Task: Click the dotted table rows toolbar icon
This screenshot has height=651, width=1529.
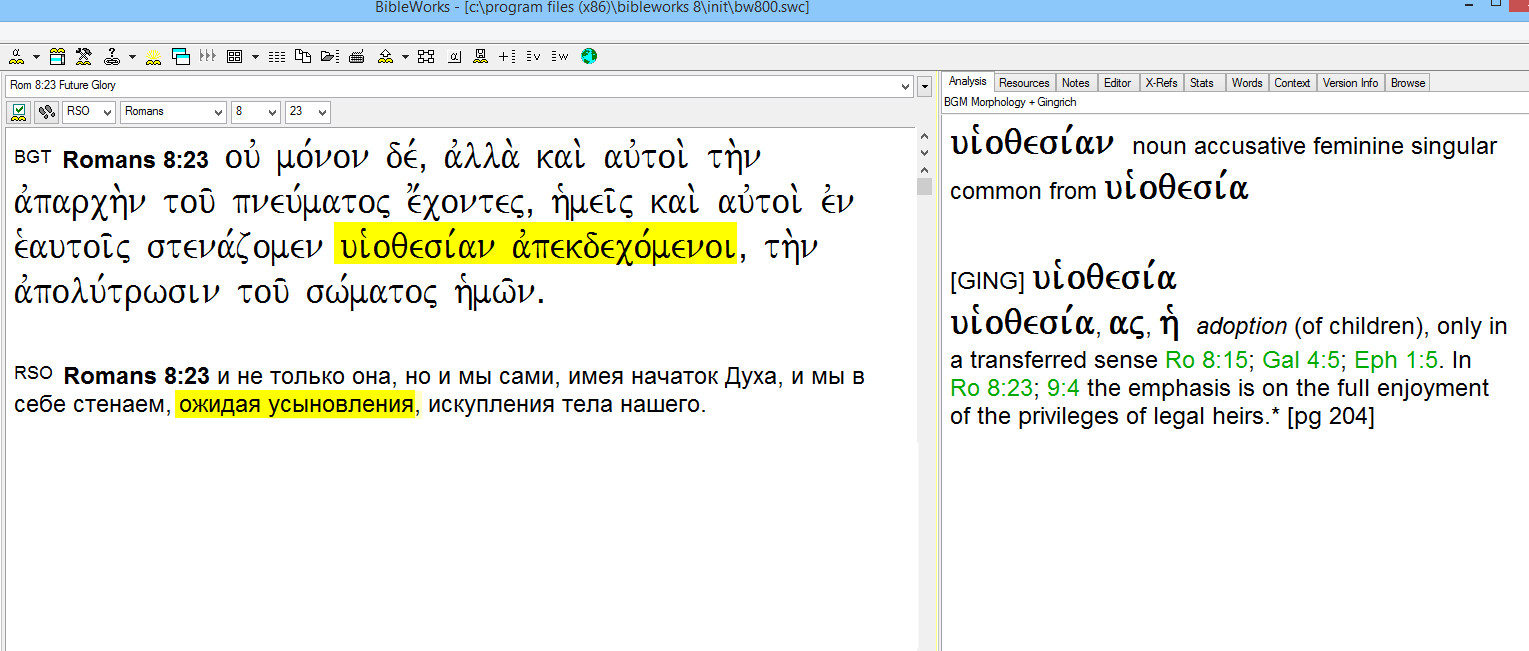Action: click(x=277, y=56)
